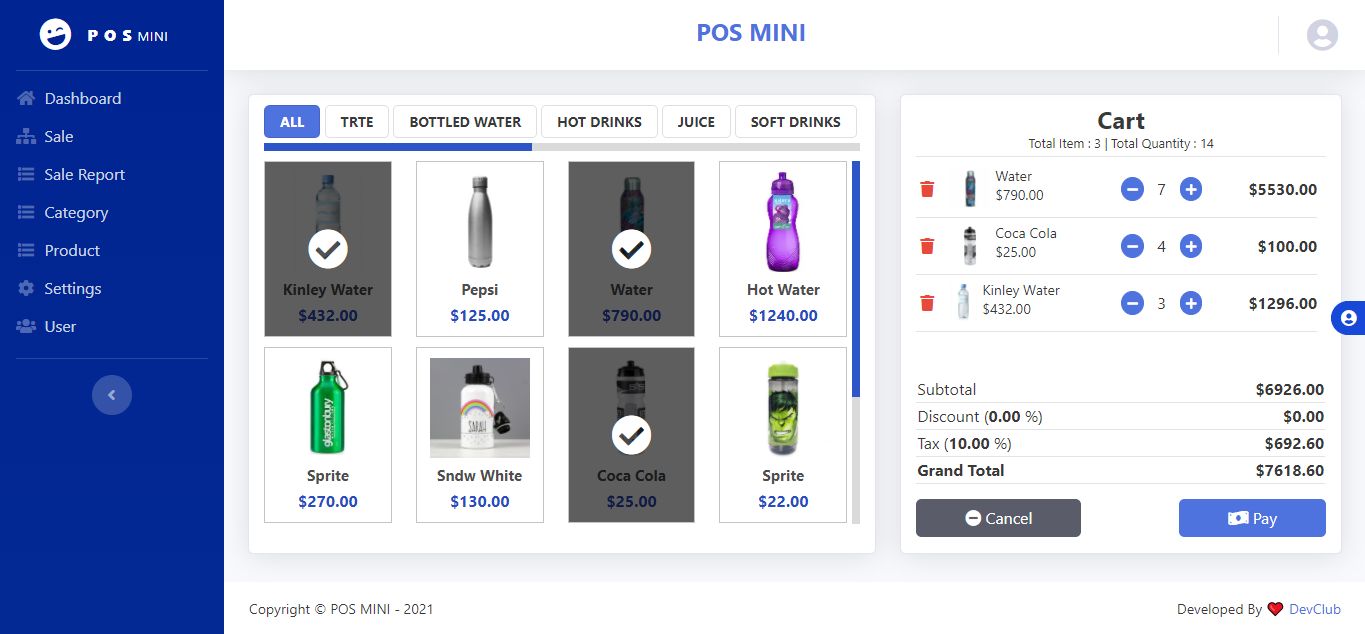Open the user profile avatar
This screenshot has width=1365, height=634.
[1322, 35]
